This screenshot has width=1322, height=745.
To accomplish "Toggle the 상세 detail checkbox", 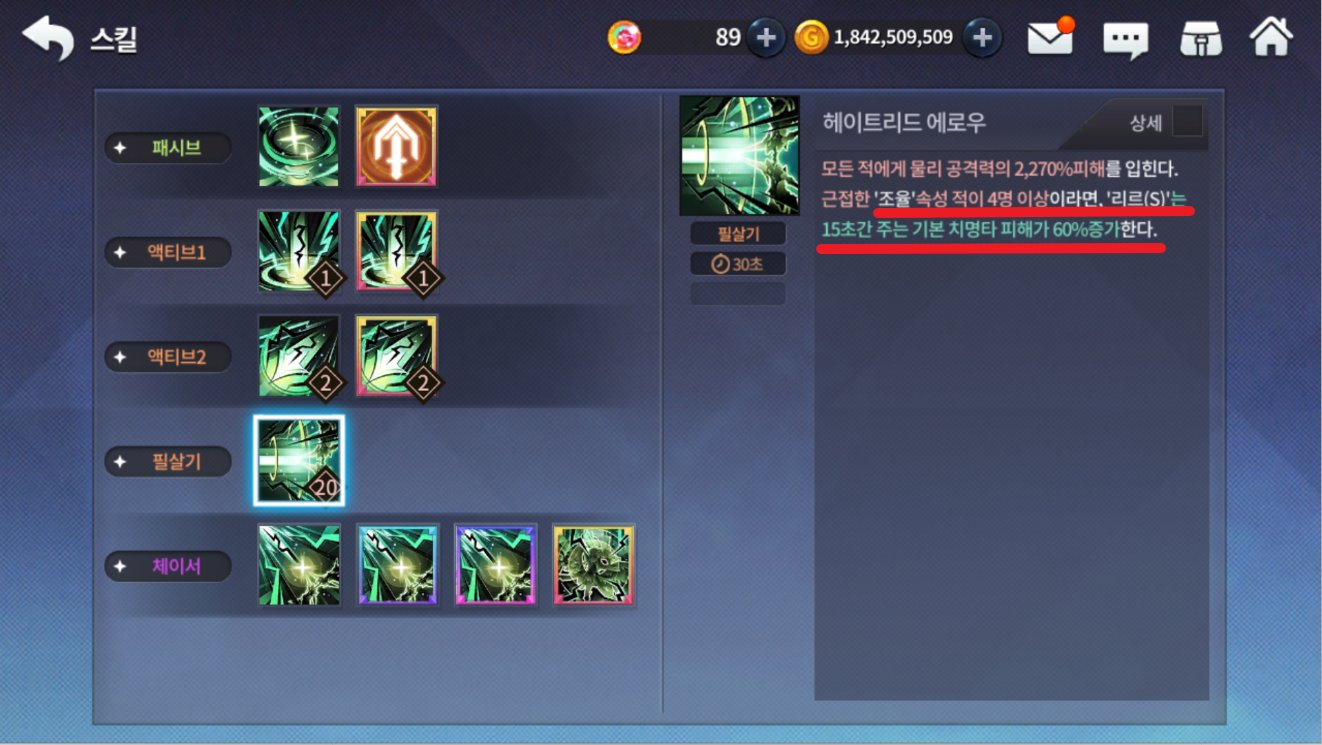I will 1187,122.
